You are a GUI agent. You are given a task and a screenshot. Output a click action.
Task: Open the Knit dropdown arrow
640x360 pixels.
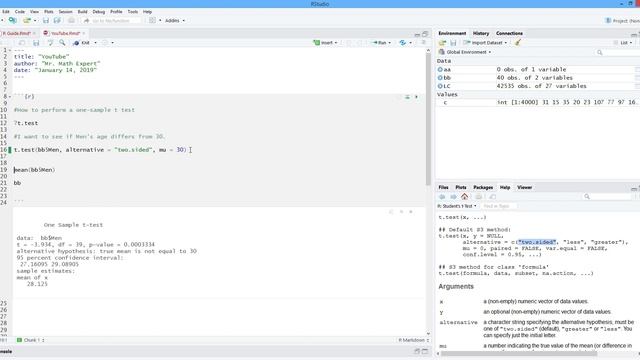click(96, 43)
